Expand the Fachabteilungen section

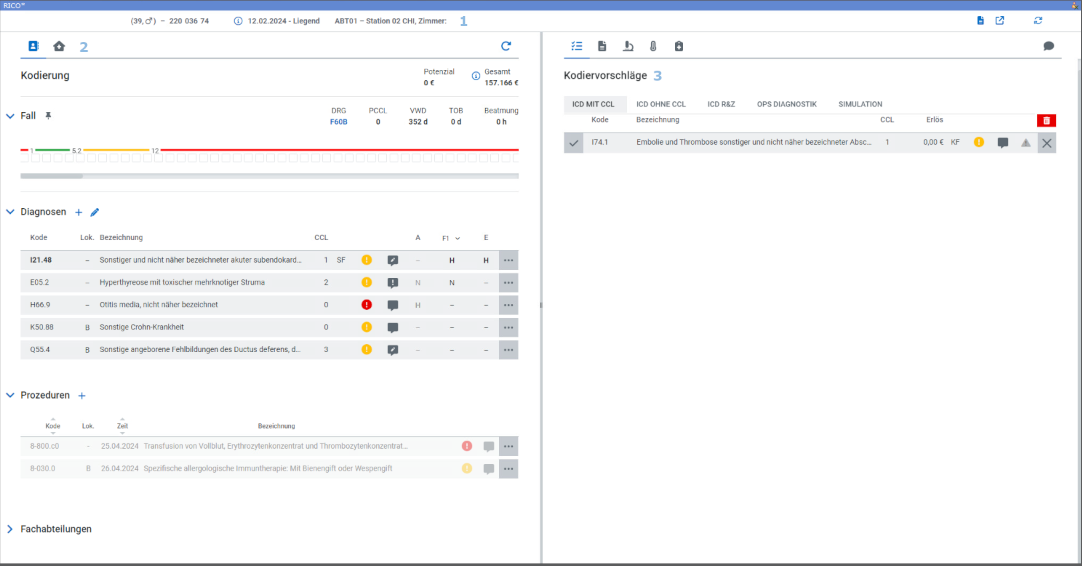click(10, 529)
